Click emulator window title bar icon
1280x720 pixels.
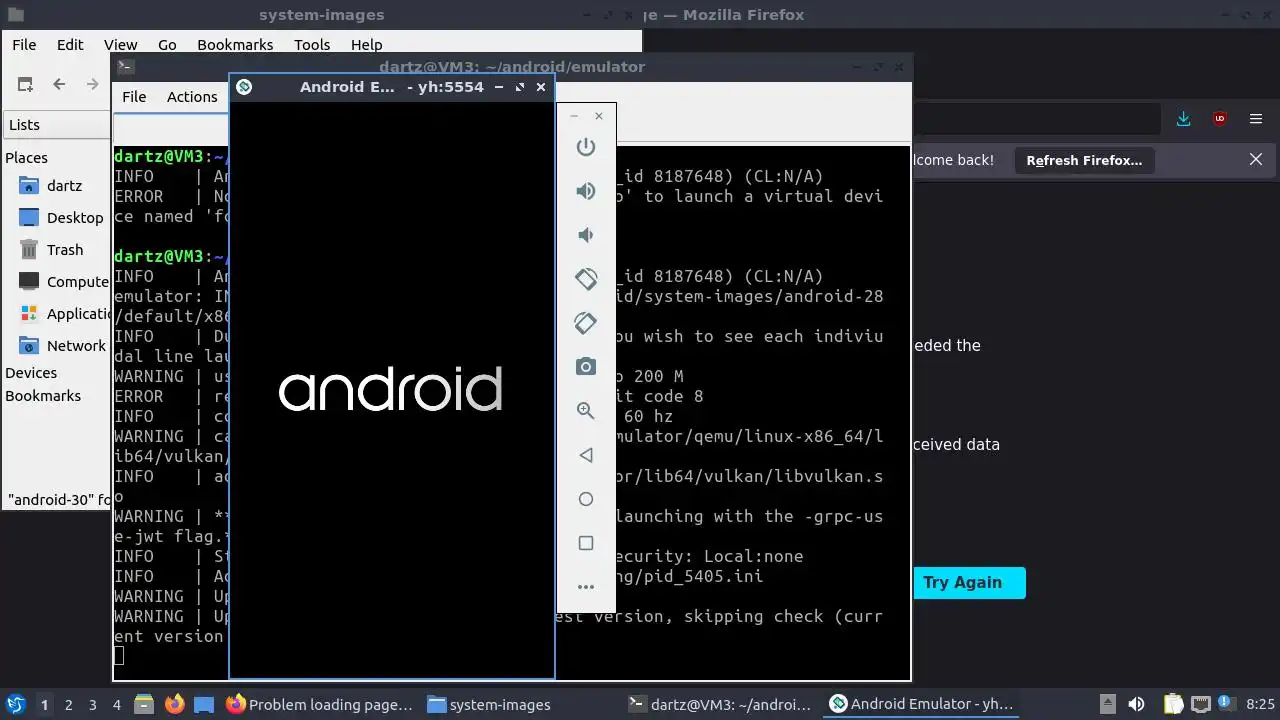point(243,87)
